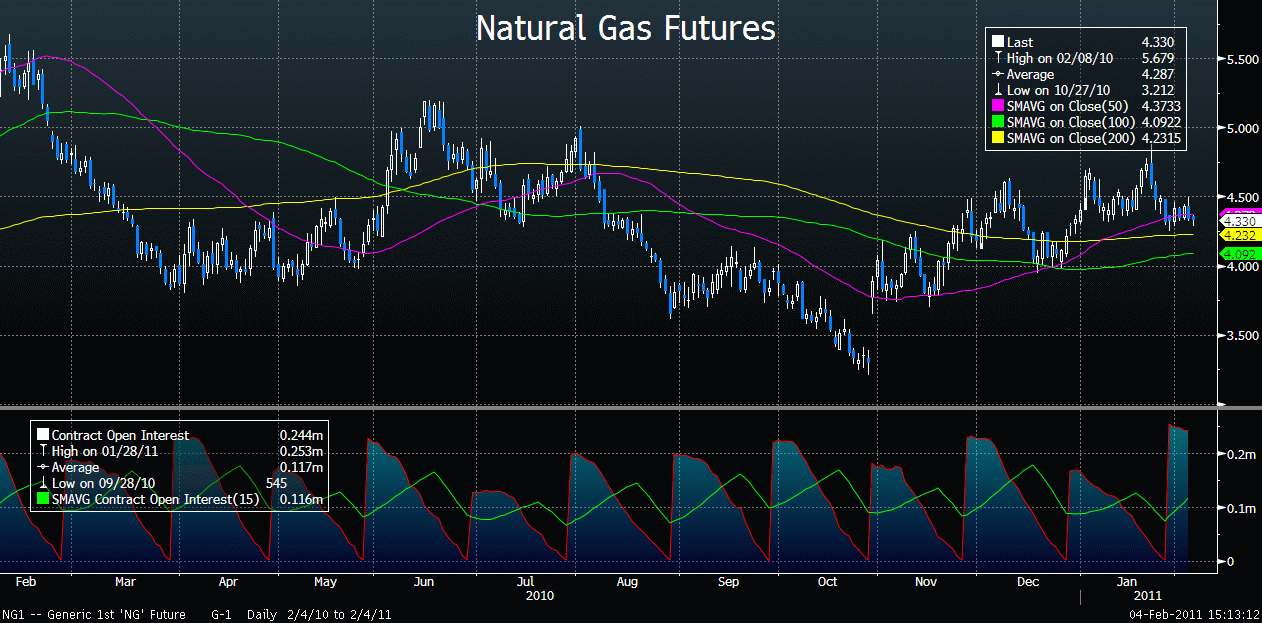This screenshot has height=623, width=1262.
Task: Click the white 4.330 last price tag
Action: pos(1240,221)
